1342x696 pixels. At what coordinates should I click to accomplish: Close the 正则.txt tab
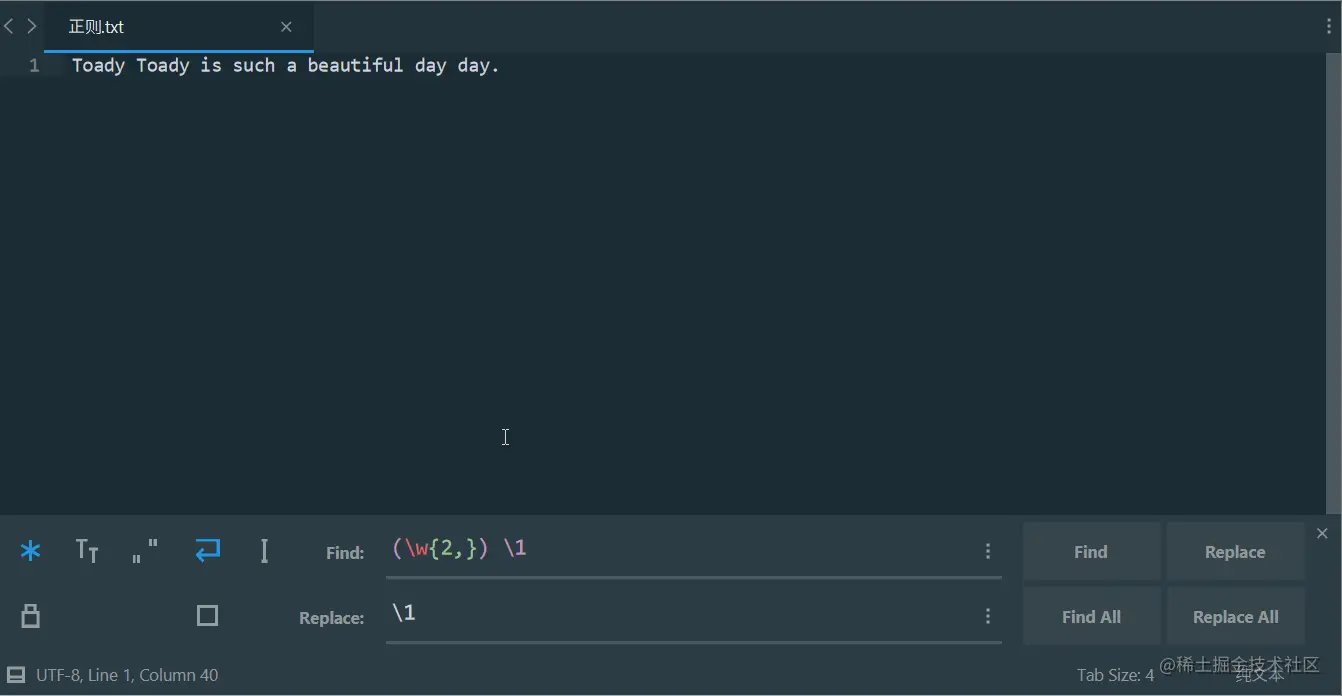pos(286,27)
